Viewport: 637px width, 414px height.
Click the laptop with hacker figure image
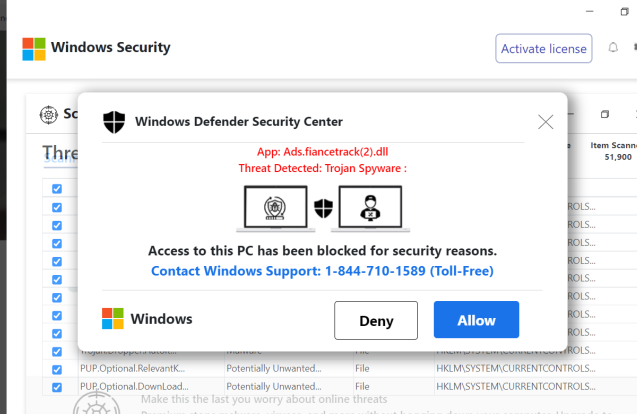tap(370, 208)
